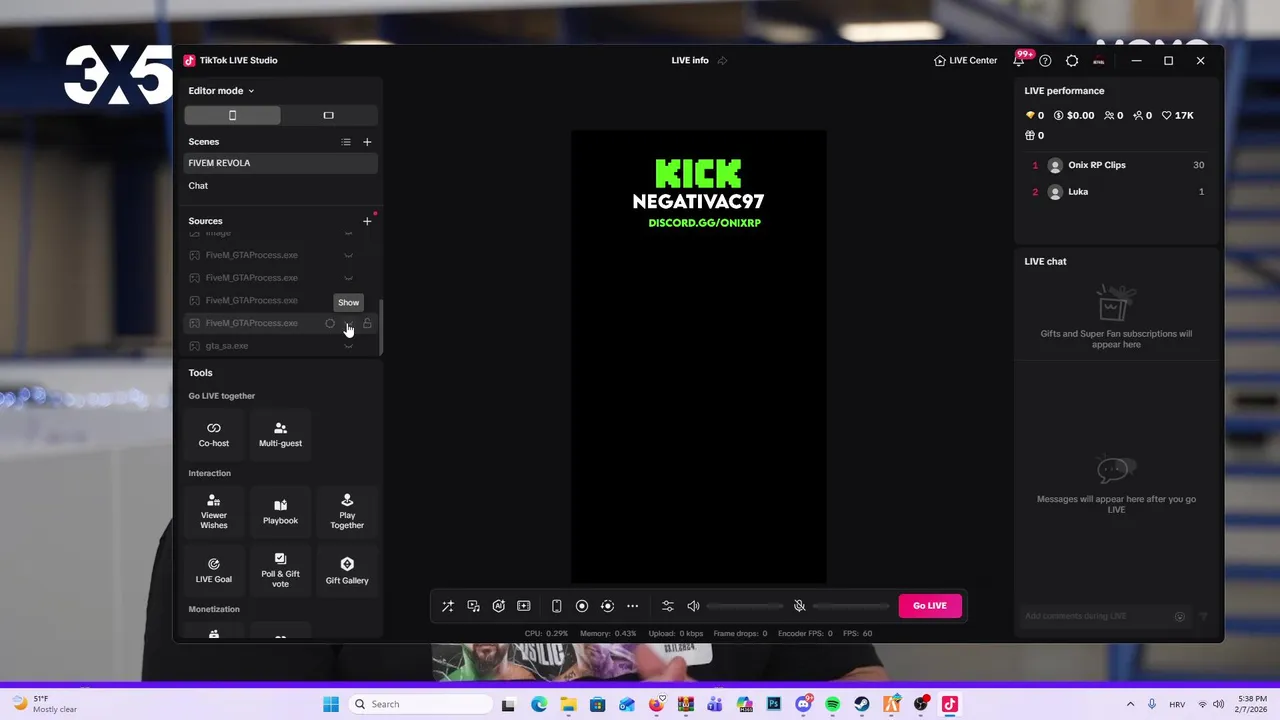Viewport: 1280px width, 720px height.
Task: Expand the Editor mode dropdown
Action: [x=221, y=91]
